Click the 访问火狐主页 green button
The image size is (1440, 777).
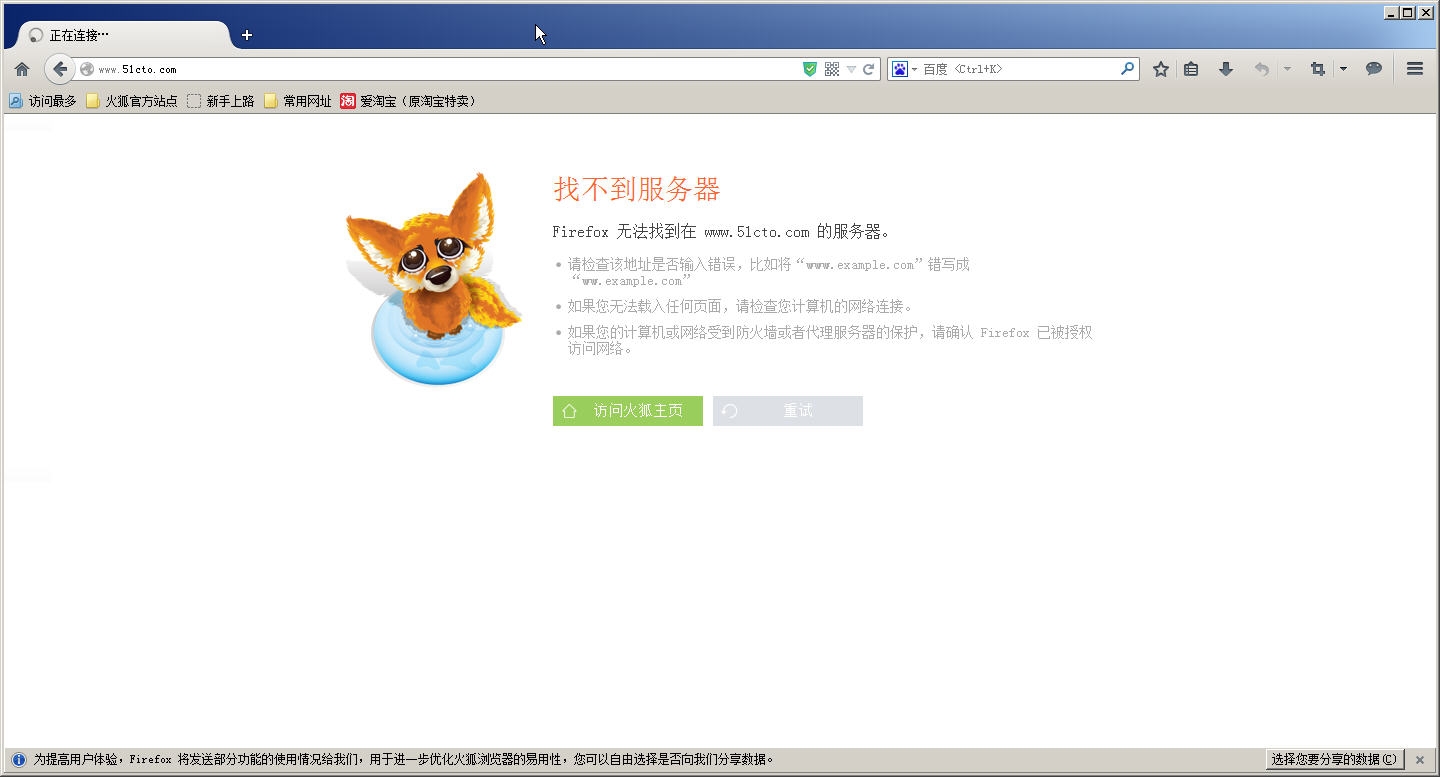coord(628,411)
